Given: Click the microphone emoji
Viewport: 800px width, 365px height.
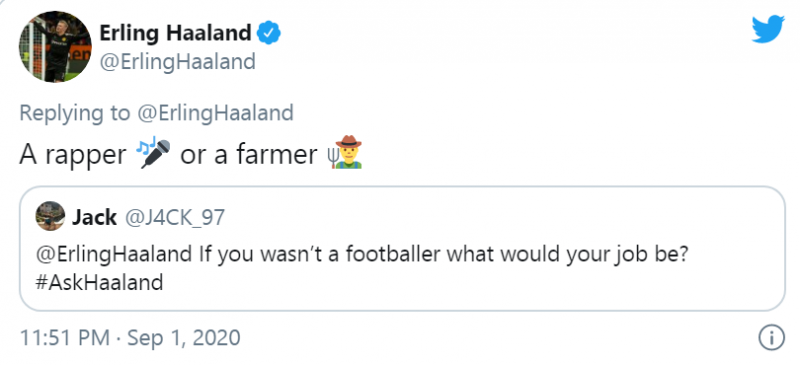Looking at the screenshot, I should point(153,154).
